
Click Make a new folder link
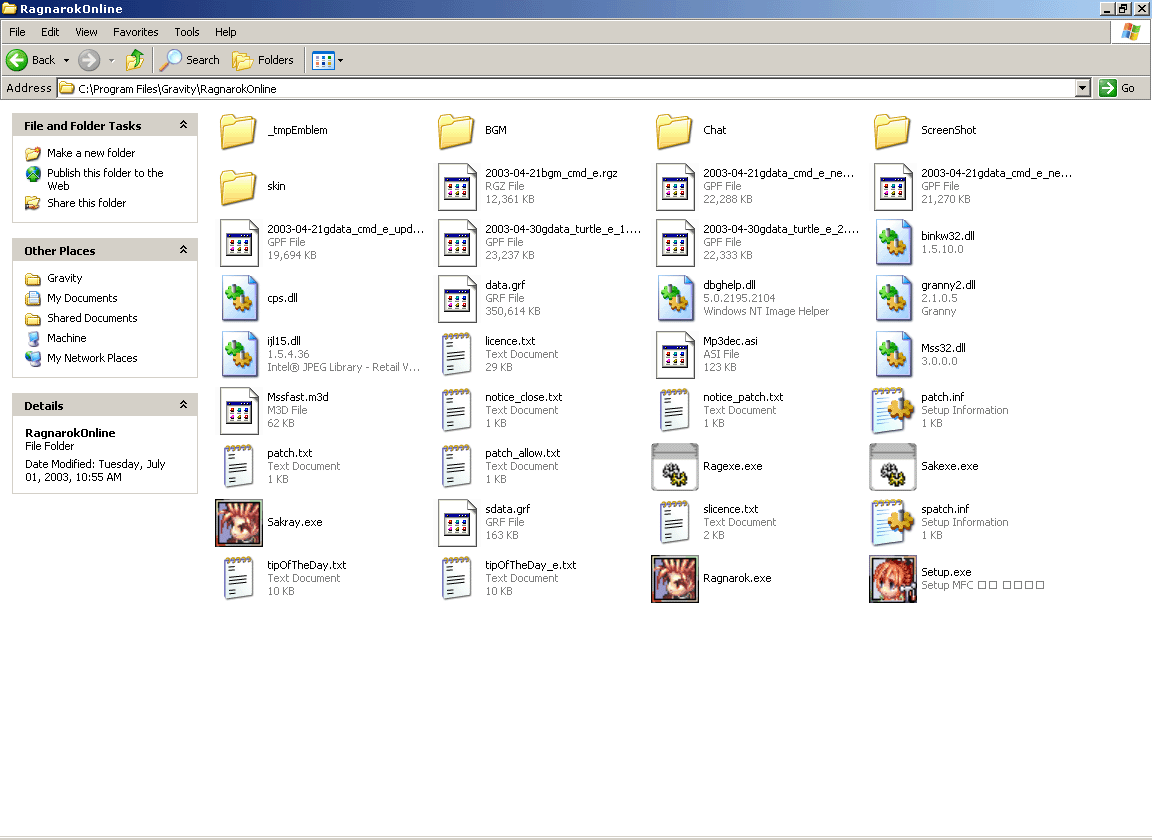(91, 153)
